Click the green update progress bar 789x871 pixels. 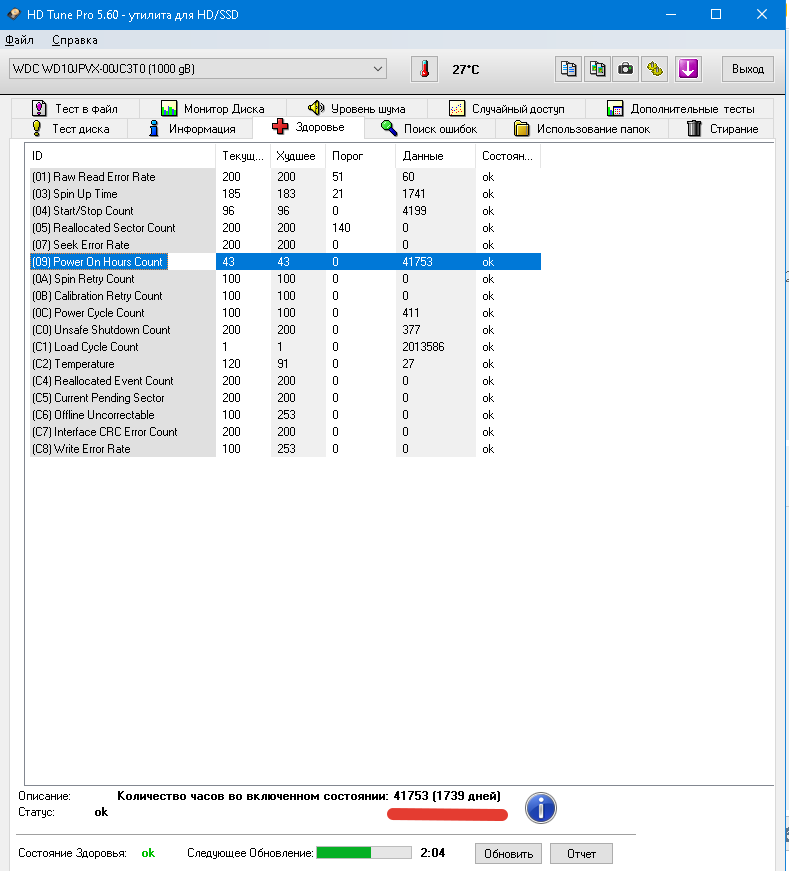tap(363, 853)
